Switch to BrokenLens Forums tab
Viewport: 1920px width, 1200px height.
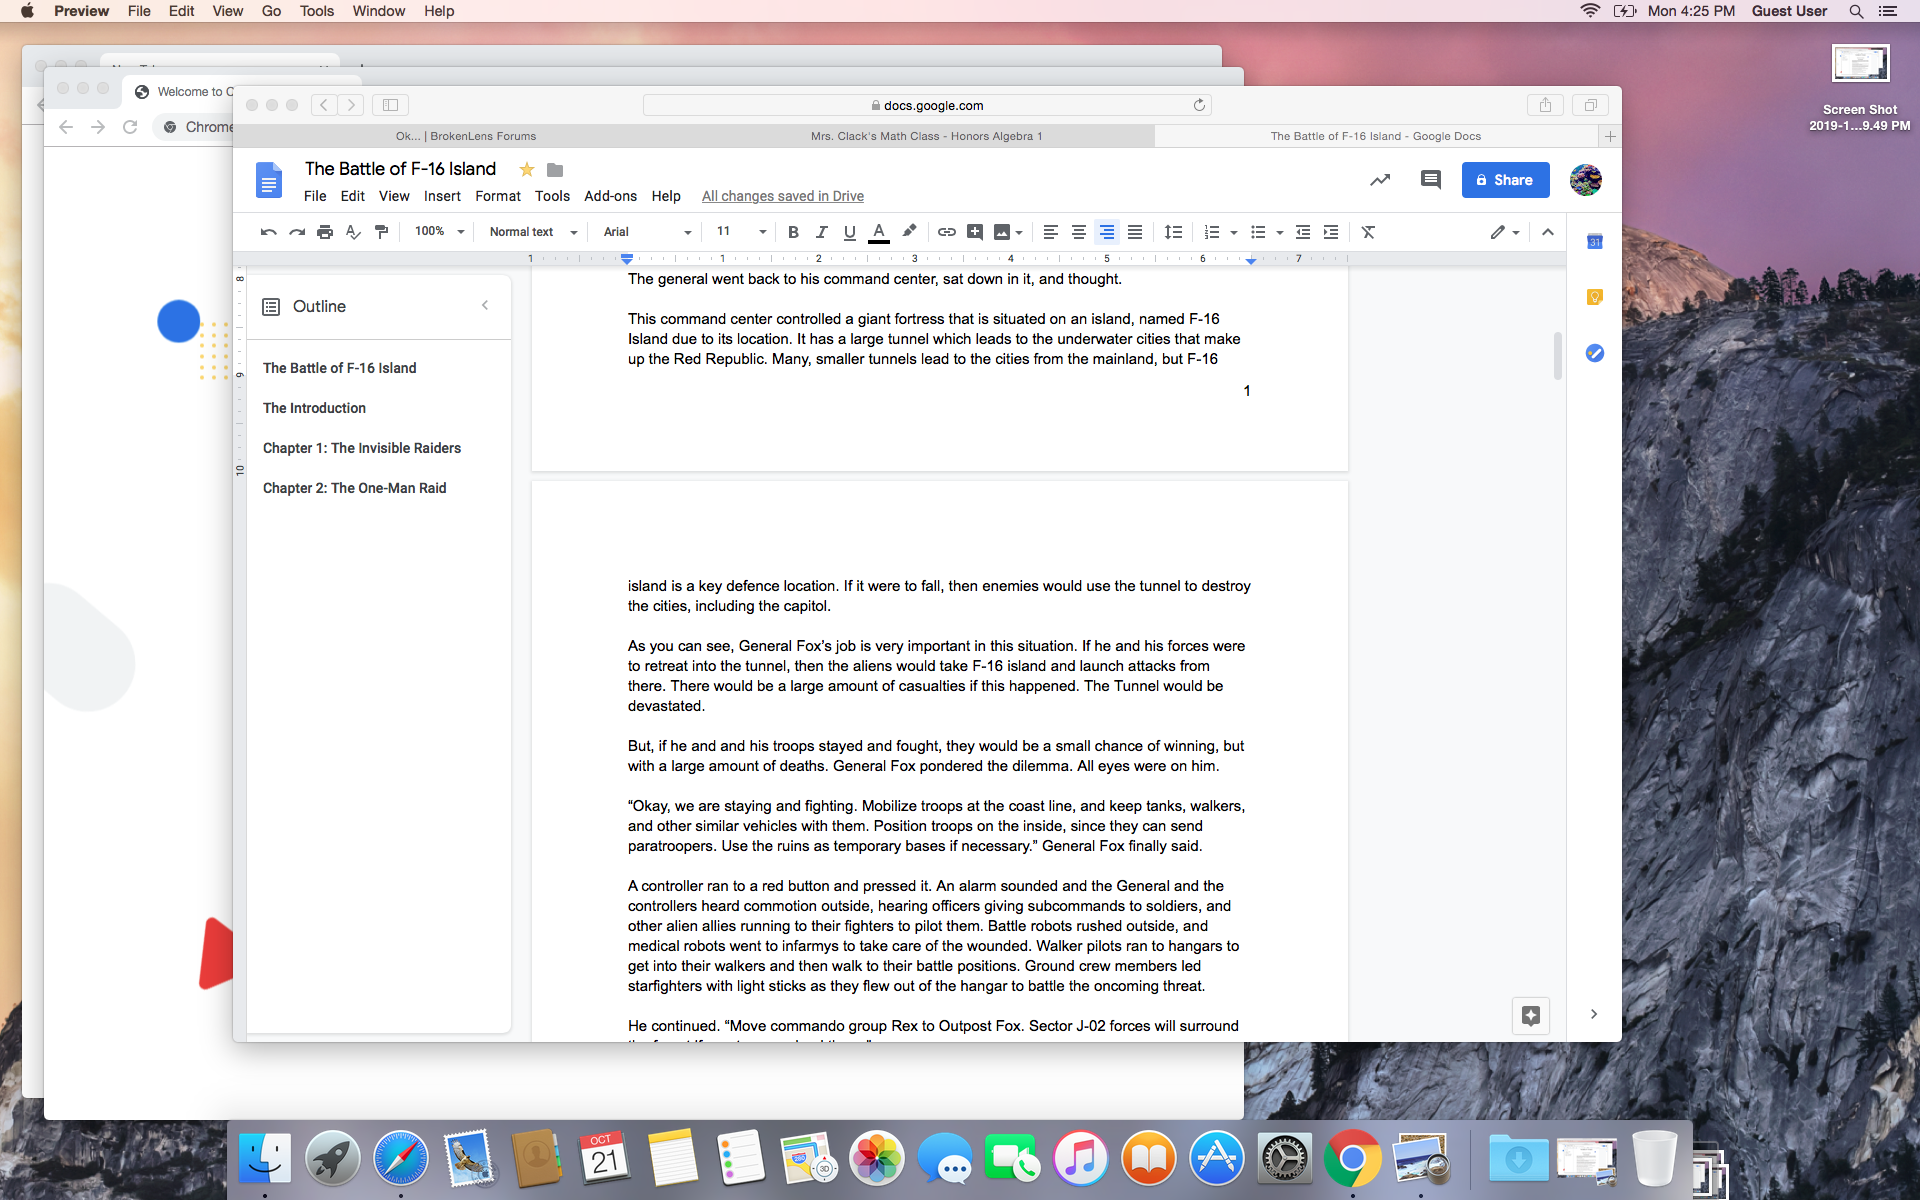[x=466, y=136]
